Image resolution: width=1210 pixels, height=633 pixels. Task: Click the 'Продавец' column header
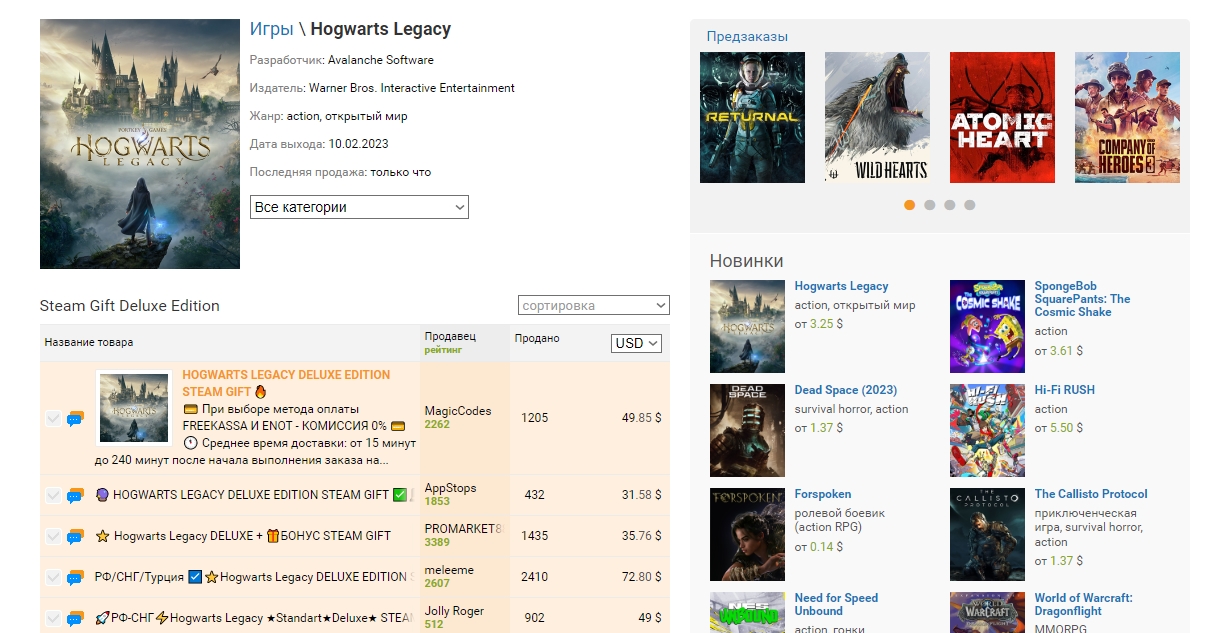coord(450,337)
